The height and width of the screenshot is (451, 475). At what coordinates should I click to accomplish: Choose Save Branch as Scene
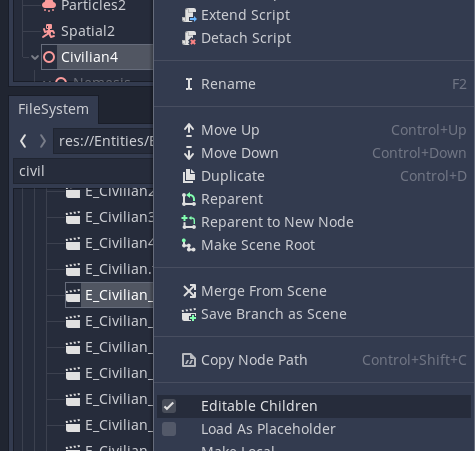click(314, 314)
